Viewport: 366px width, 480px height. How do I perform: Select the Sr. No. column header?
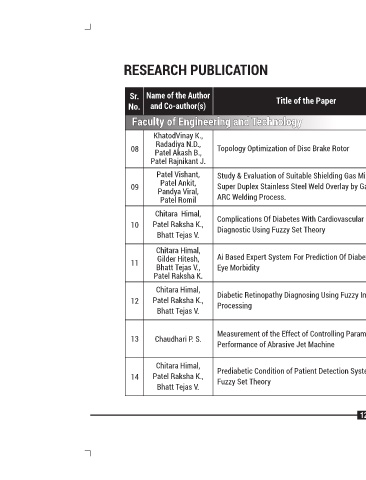tap(134, 101)
